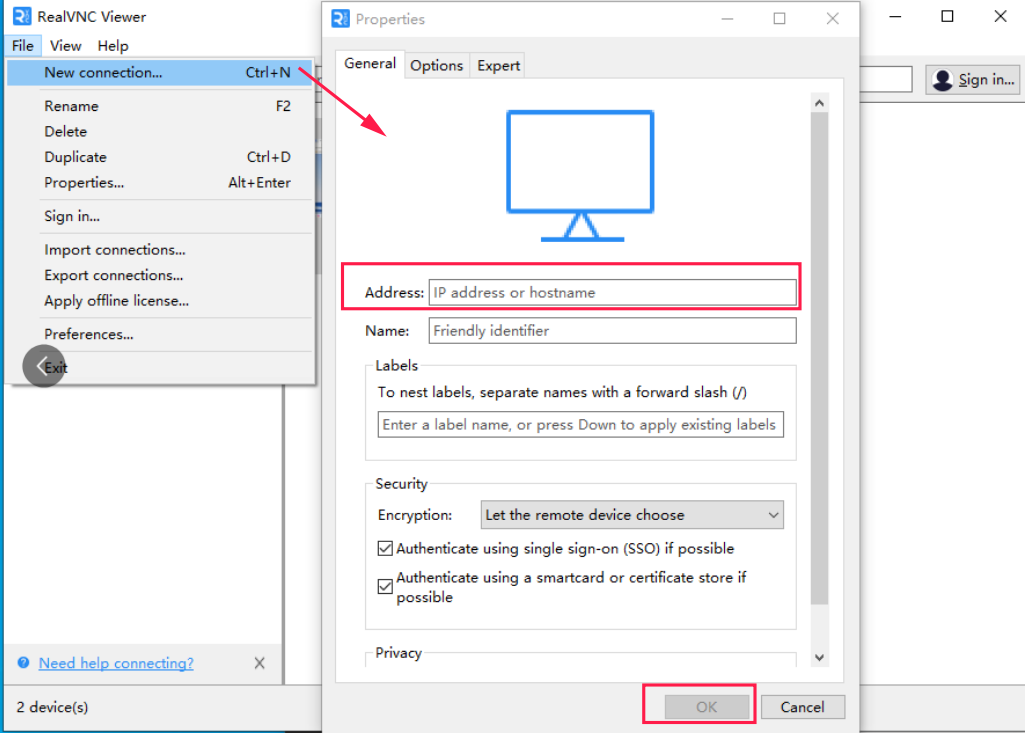This screenshot has height=733, width=1025.
Task: Click the Name input field
Action: pos(613,330)
